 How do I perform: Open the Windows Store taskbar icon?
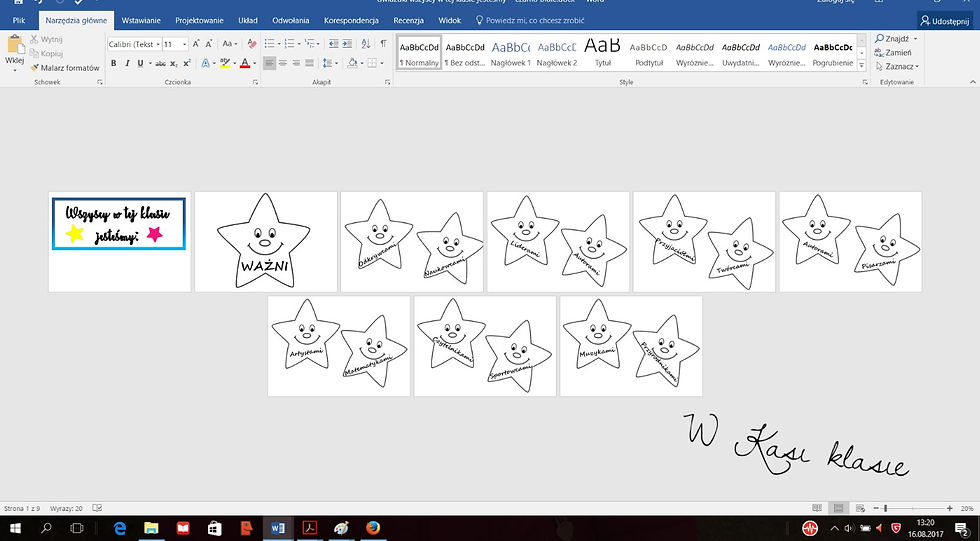[x=214, y=529]
